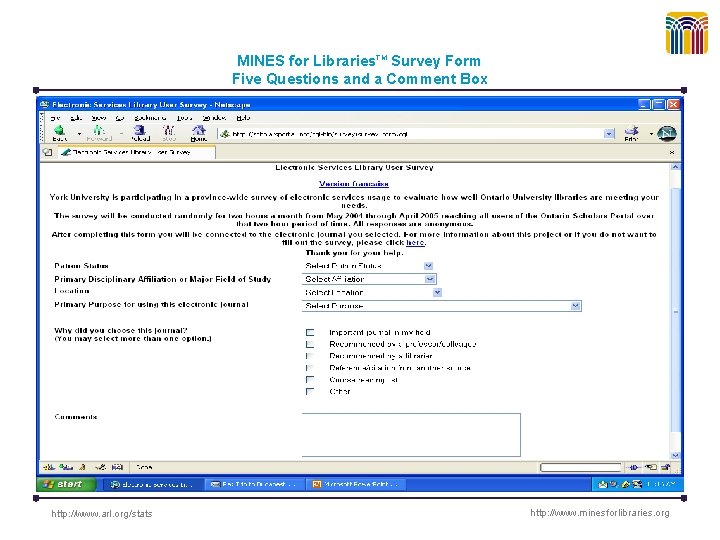Open the Select Patron Status dropdown

(x=367, y=266)
